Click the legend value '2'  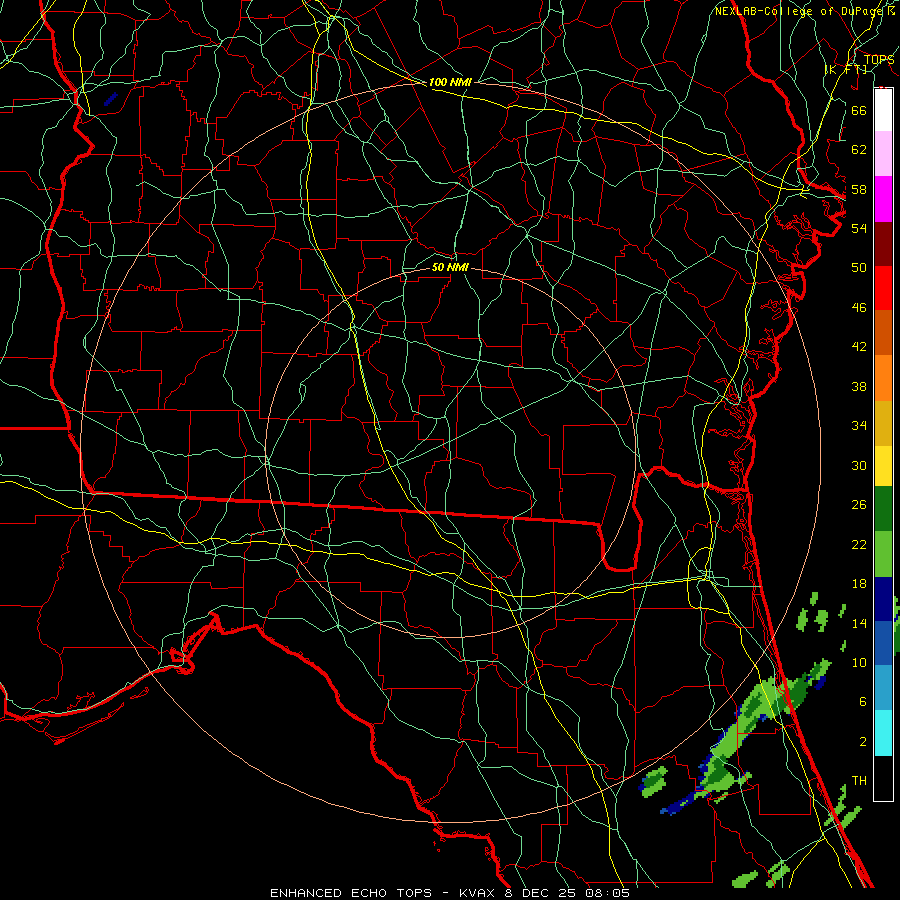coord(863,742)
